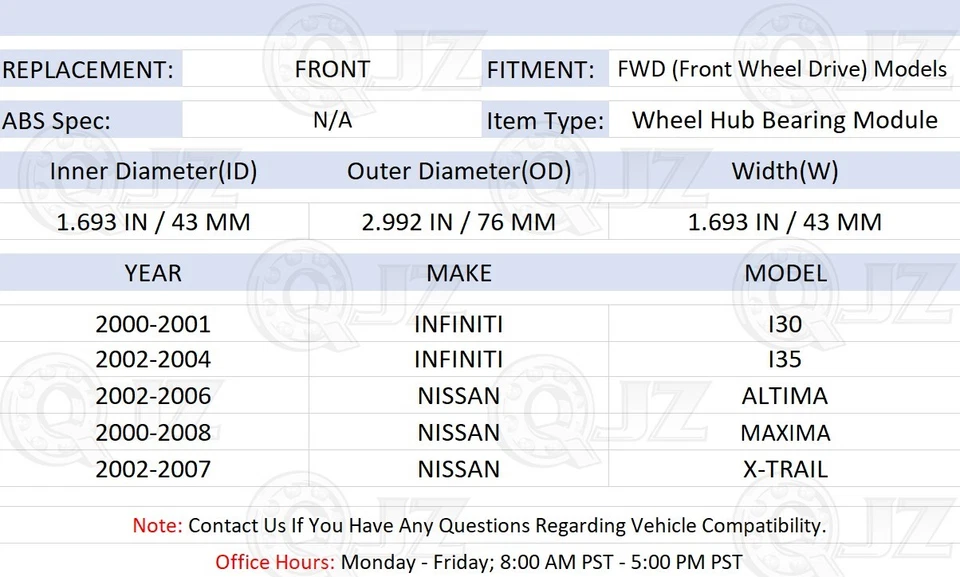Click the red Office Hours label
Image resolution: width=960 pixels, height=577 pixels.
point(275,561)
